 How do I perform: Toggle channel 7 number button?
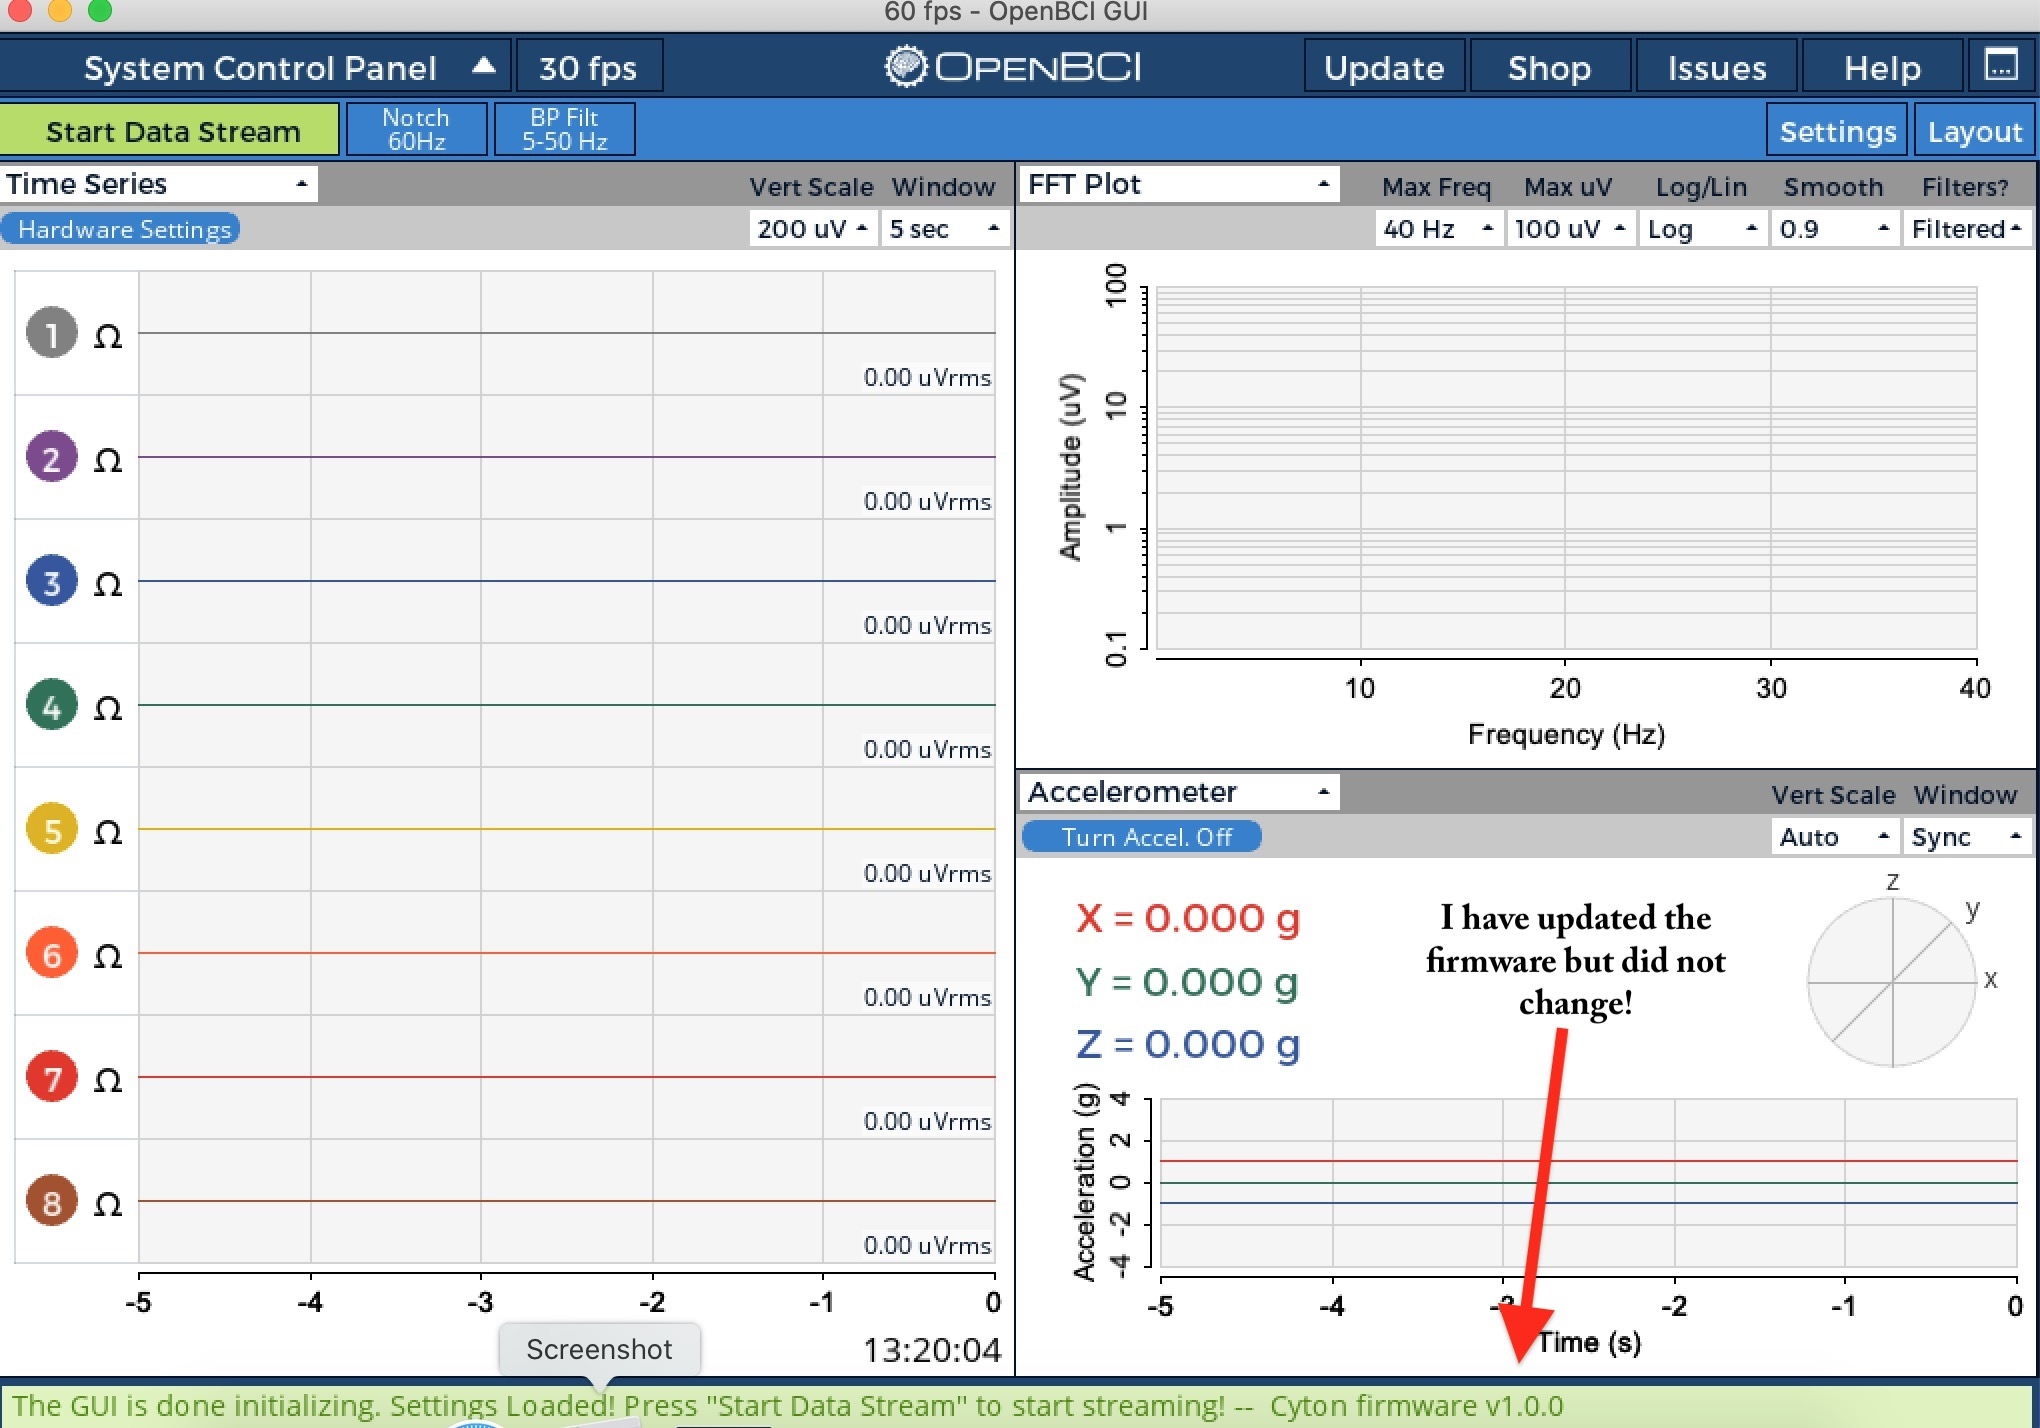click(52, 1077)
